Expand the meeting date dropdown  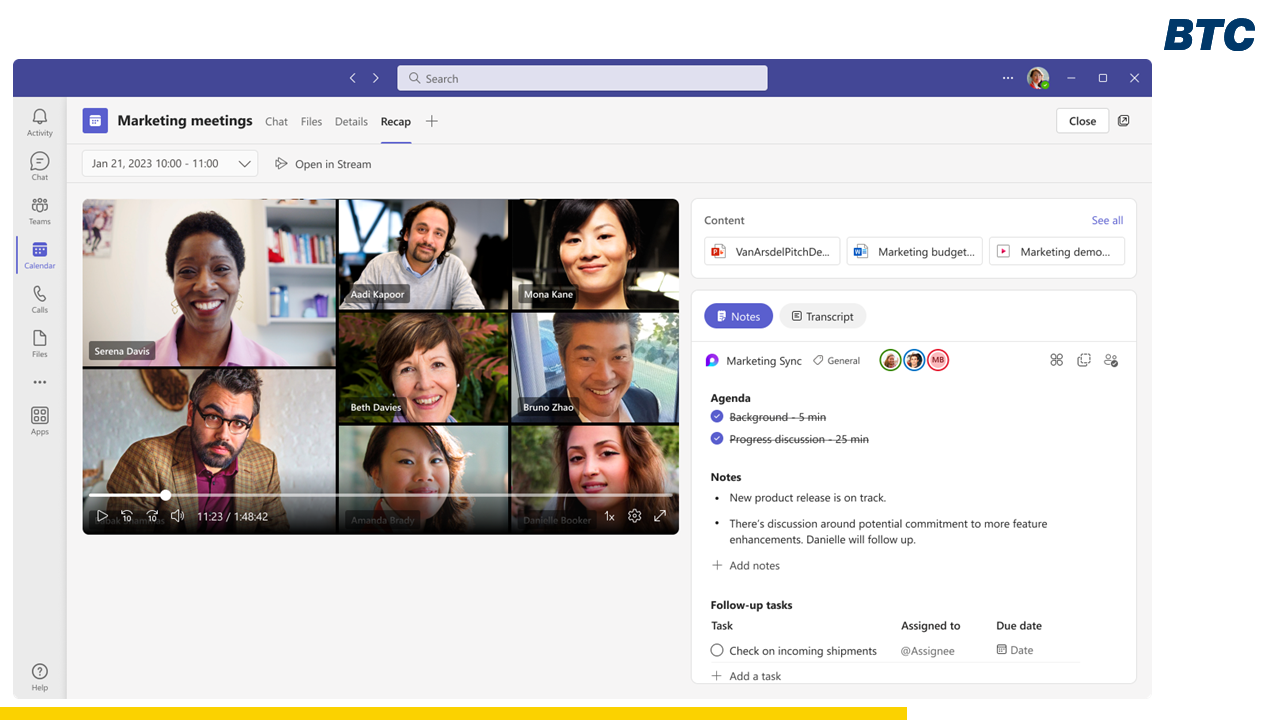coord(170,163)
